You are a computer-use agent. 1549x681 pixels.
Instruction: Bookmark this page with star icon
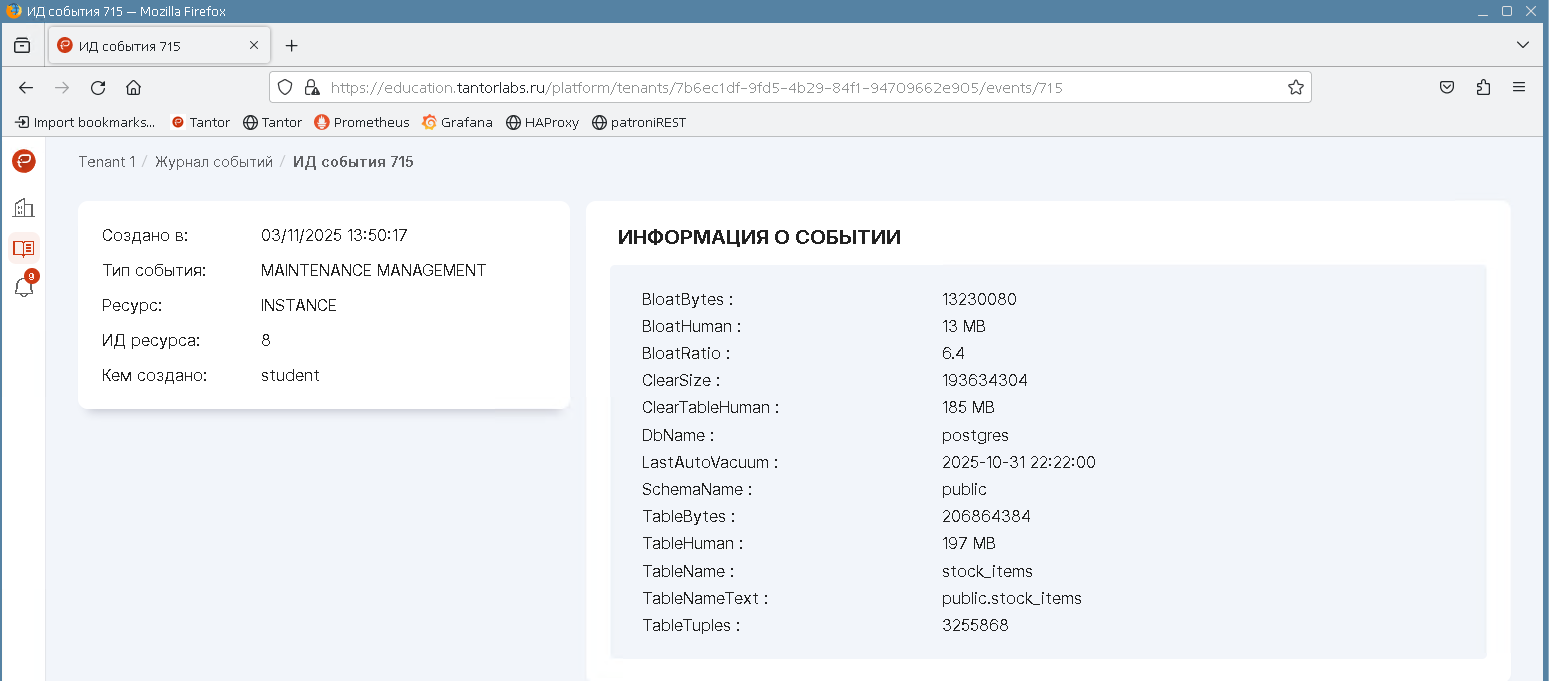pos(1295,88)
